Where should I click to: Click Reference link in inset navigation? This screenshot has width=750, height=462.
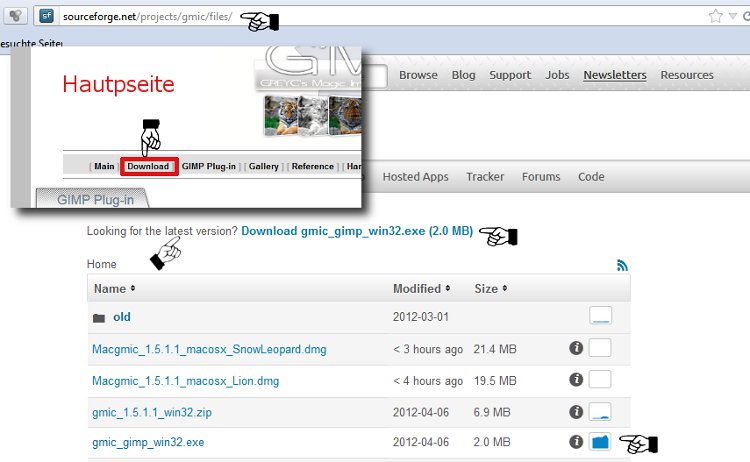point(313,166)
